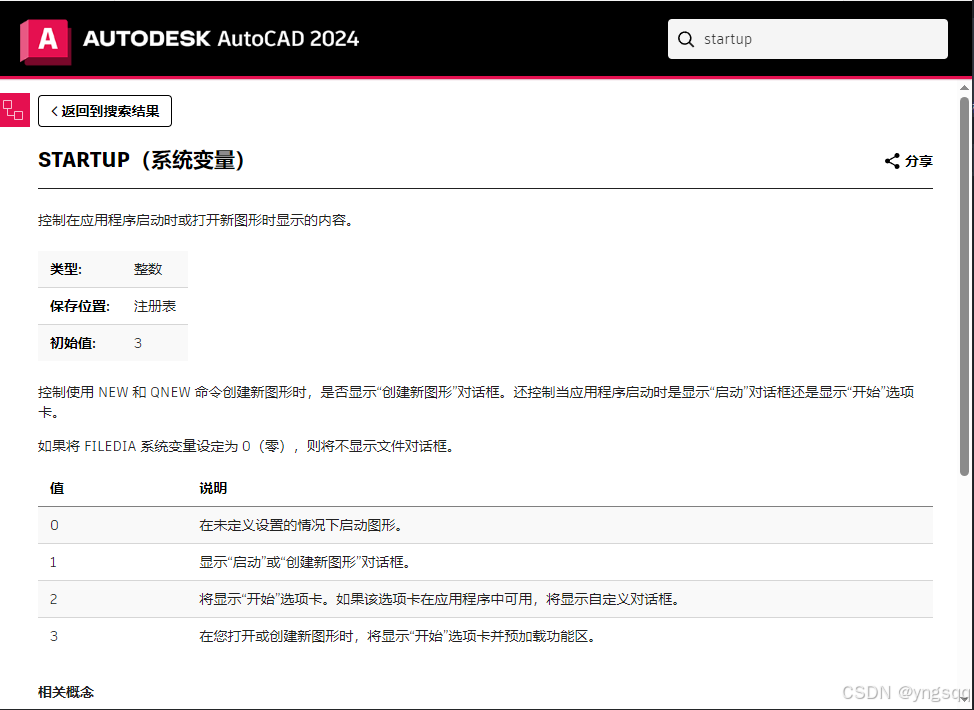974x710 pixels.
Task: Click the sentence 控制在应用程序启动时或打开新图形时显示的内容
Action: pos(196,221)
